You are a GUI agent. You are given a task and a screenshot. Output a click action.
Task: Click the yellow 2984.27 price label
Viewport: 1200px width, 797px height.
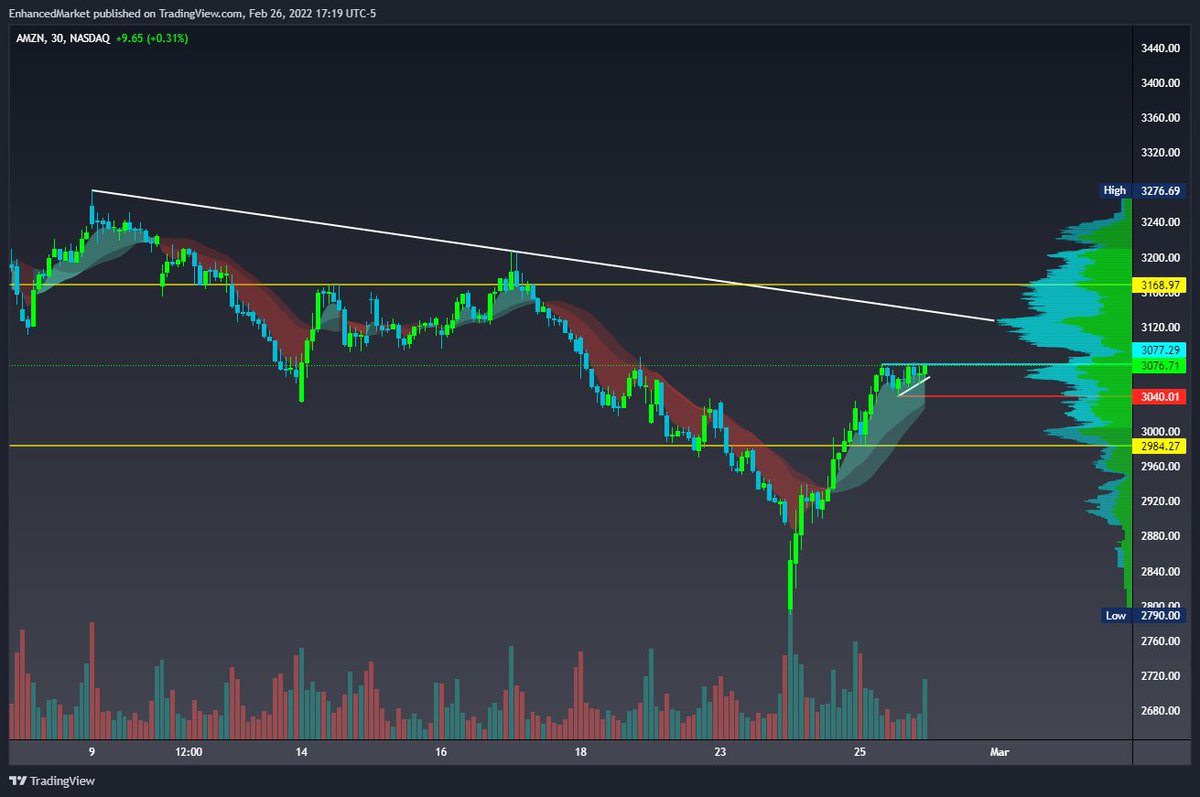coord(1161,445)
